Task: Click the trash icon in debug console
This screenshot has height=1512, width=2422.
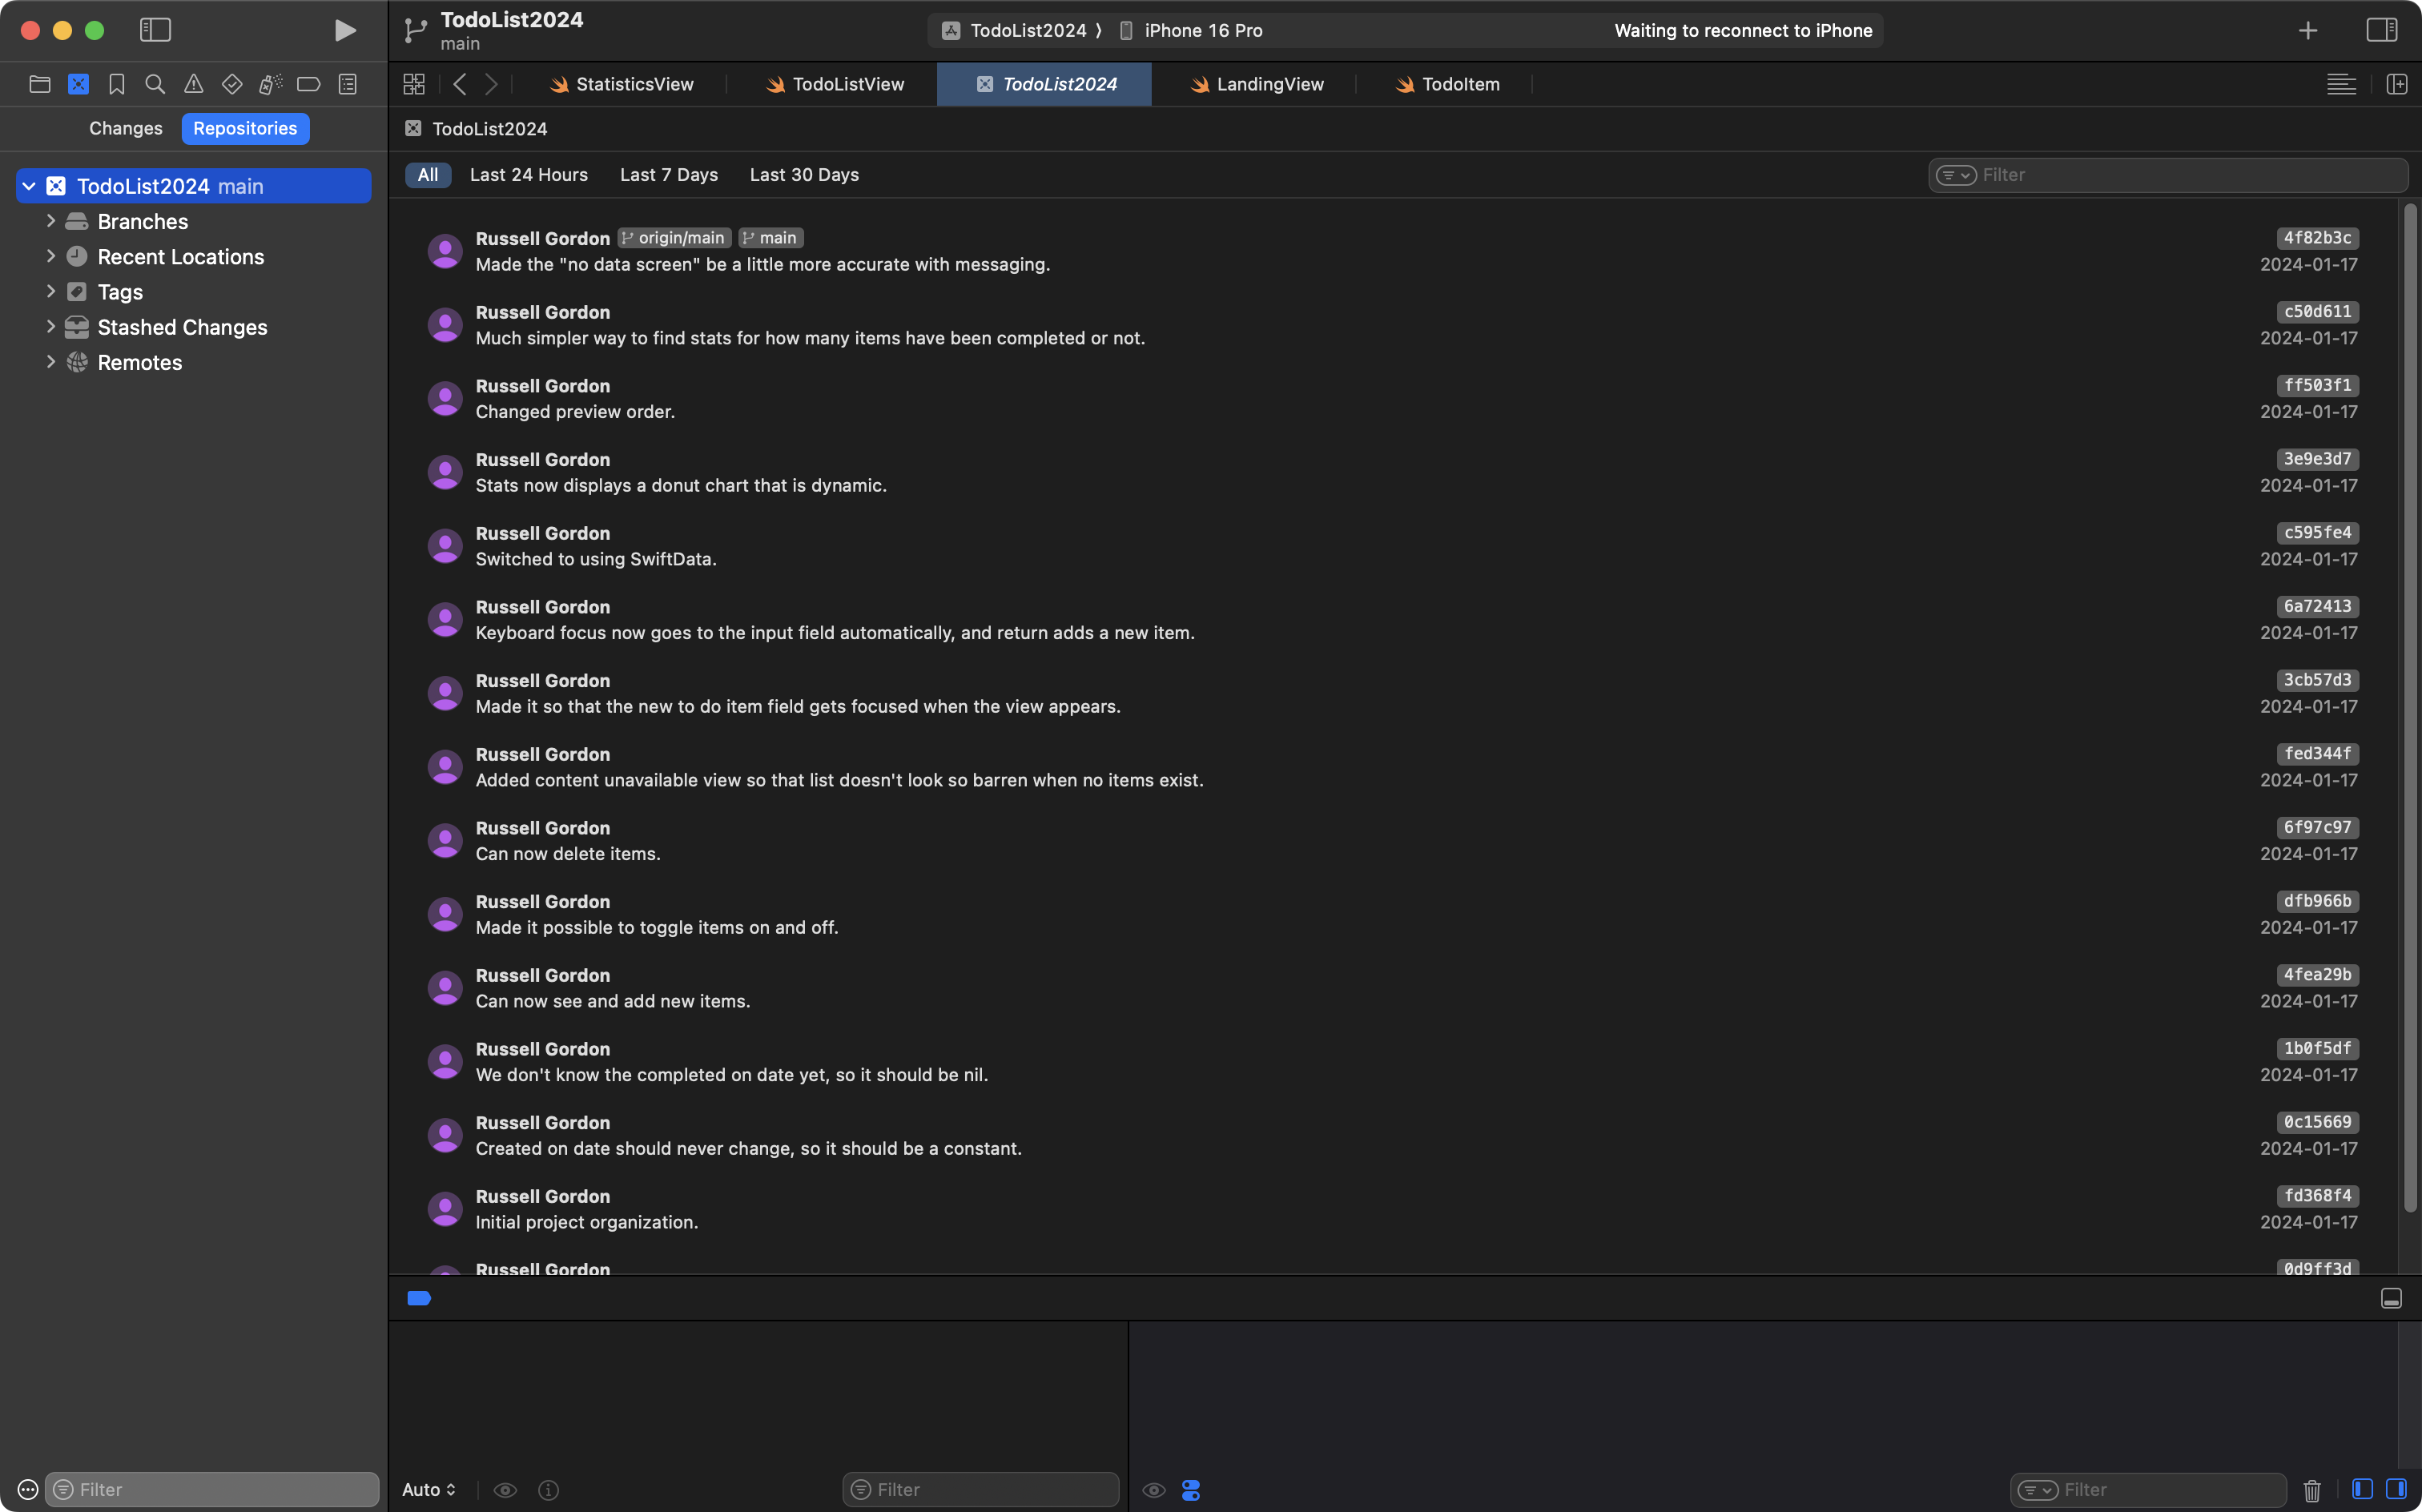Action: pos(2312,1490)
